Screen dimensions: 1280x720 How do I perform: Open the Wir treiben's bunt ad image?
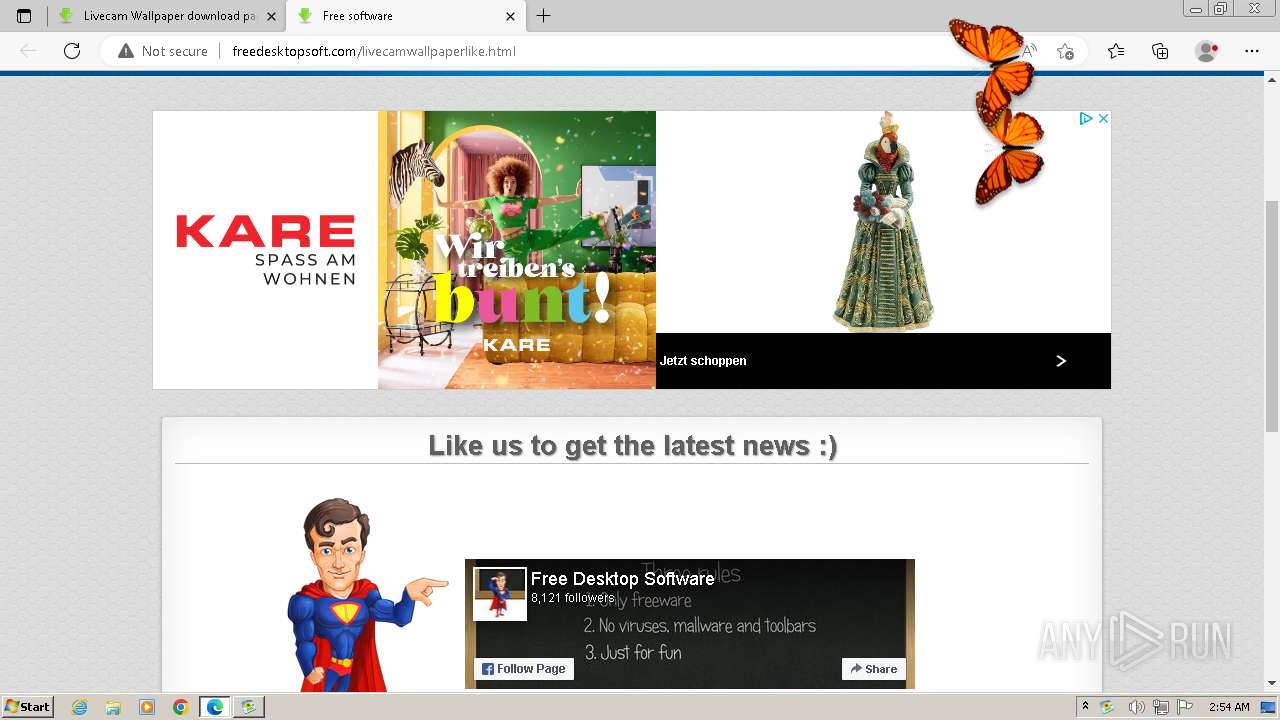click(x=517, y=250)
